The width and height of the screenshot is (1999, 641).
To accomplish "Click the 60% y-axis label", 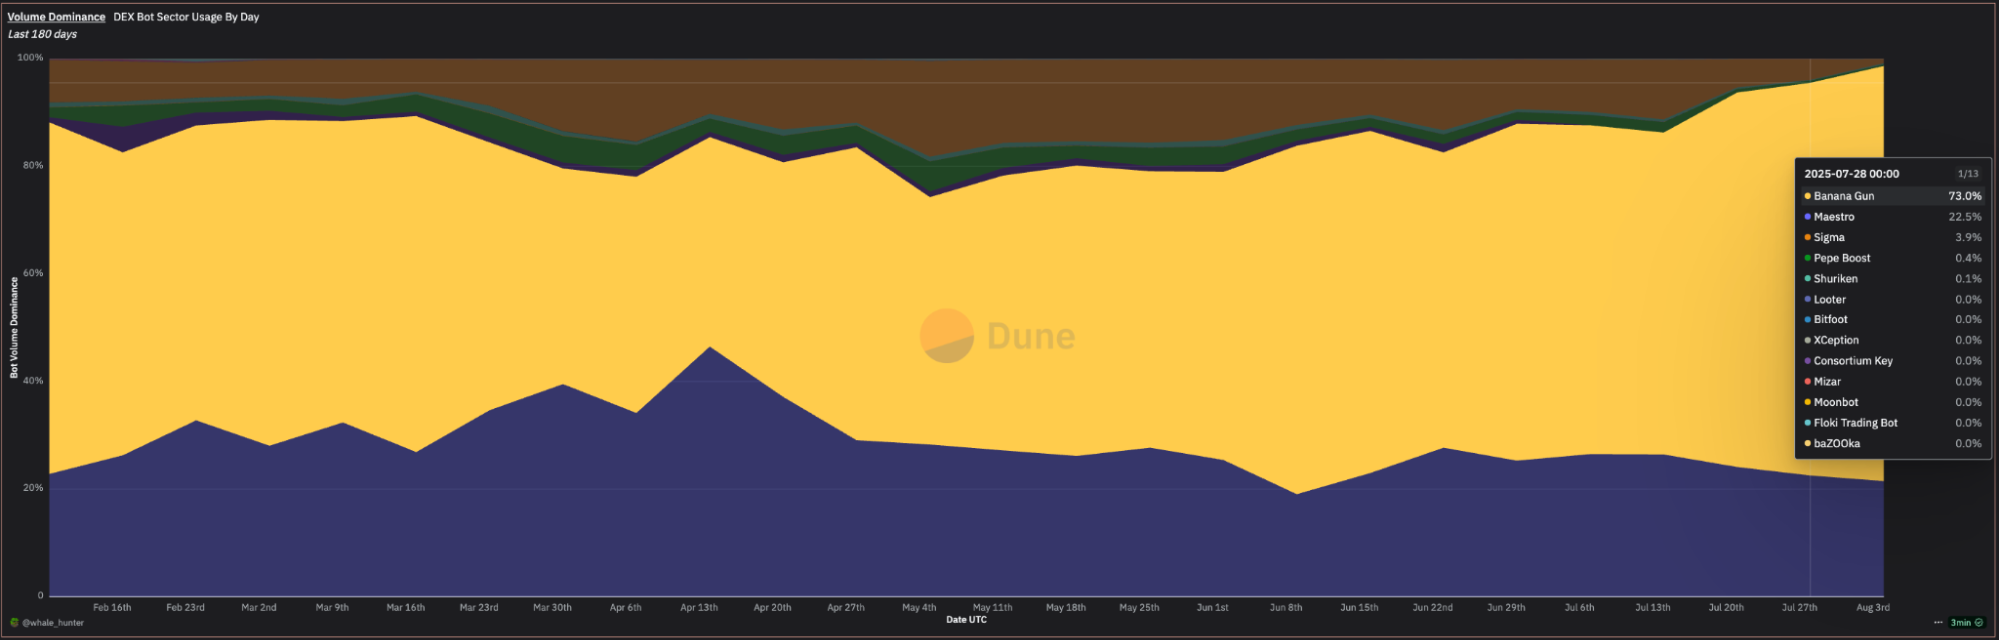I will tap(33, 273).
